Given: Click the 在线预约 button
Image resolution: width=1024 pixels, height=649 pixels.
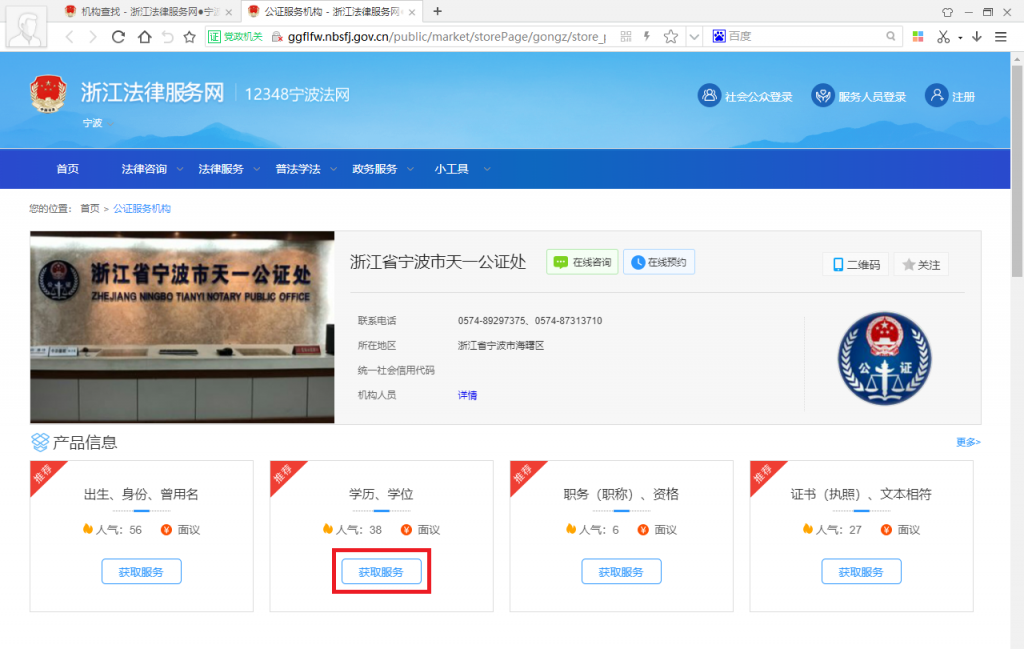Looking at the screenshot, I should click(x=659, y=262).
